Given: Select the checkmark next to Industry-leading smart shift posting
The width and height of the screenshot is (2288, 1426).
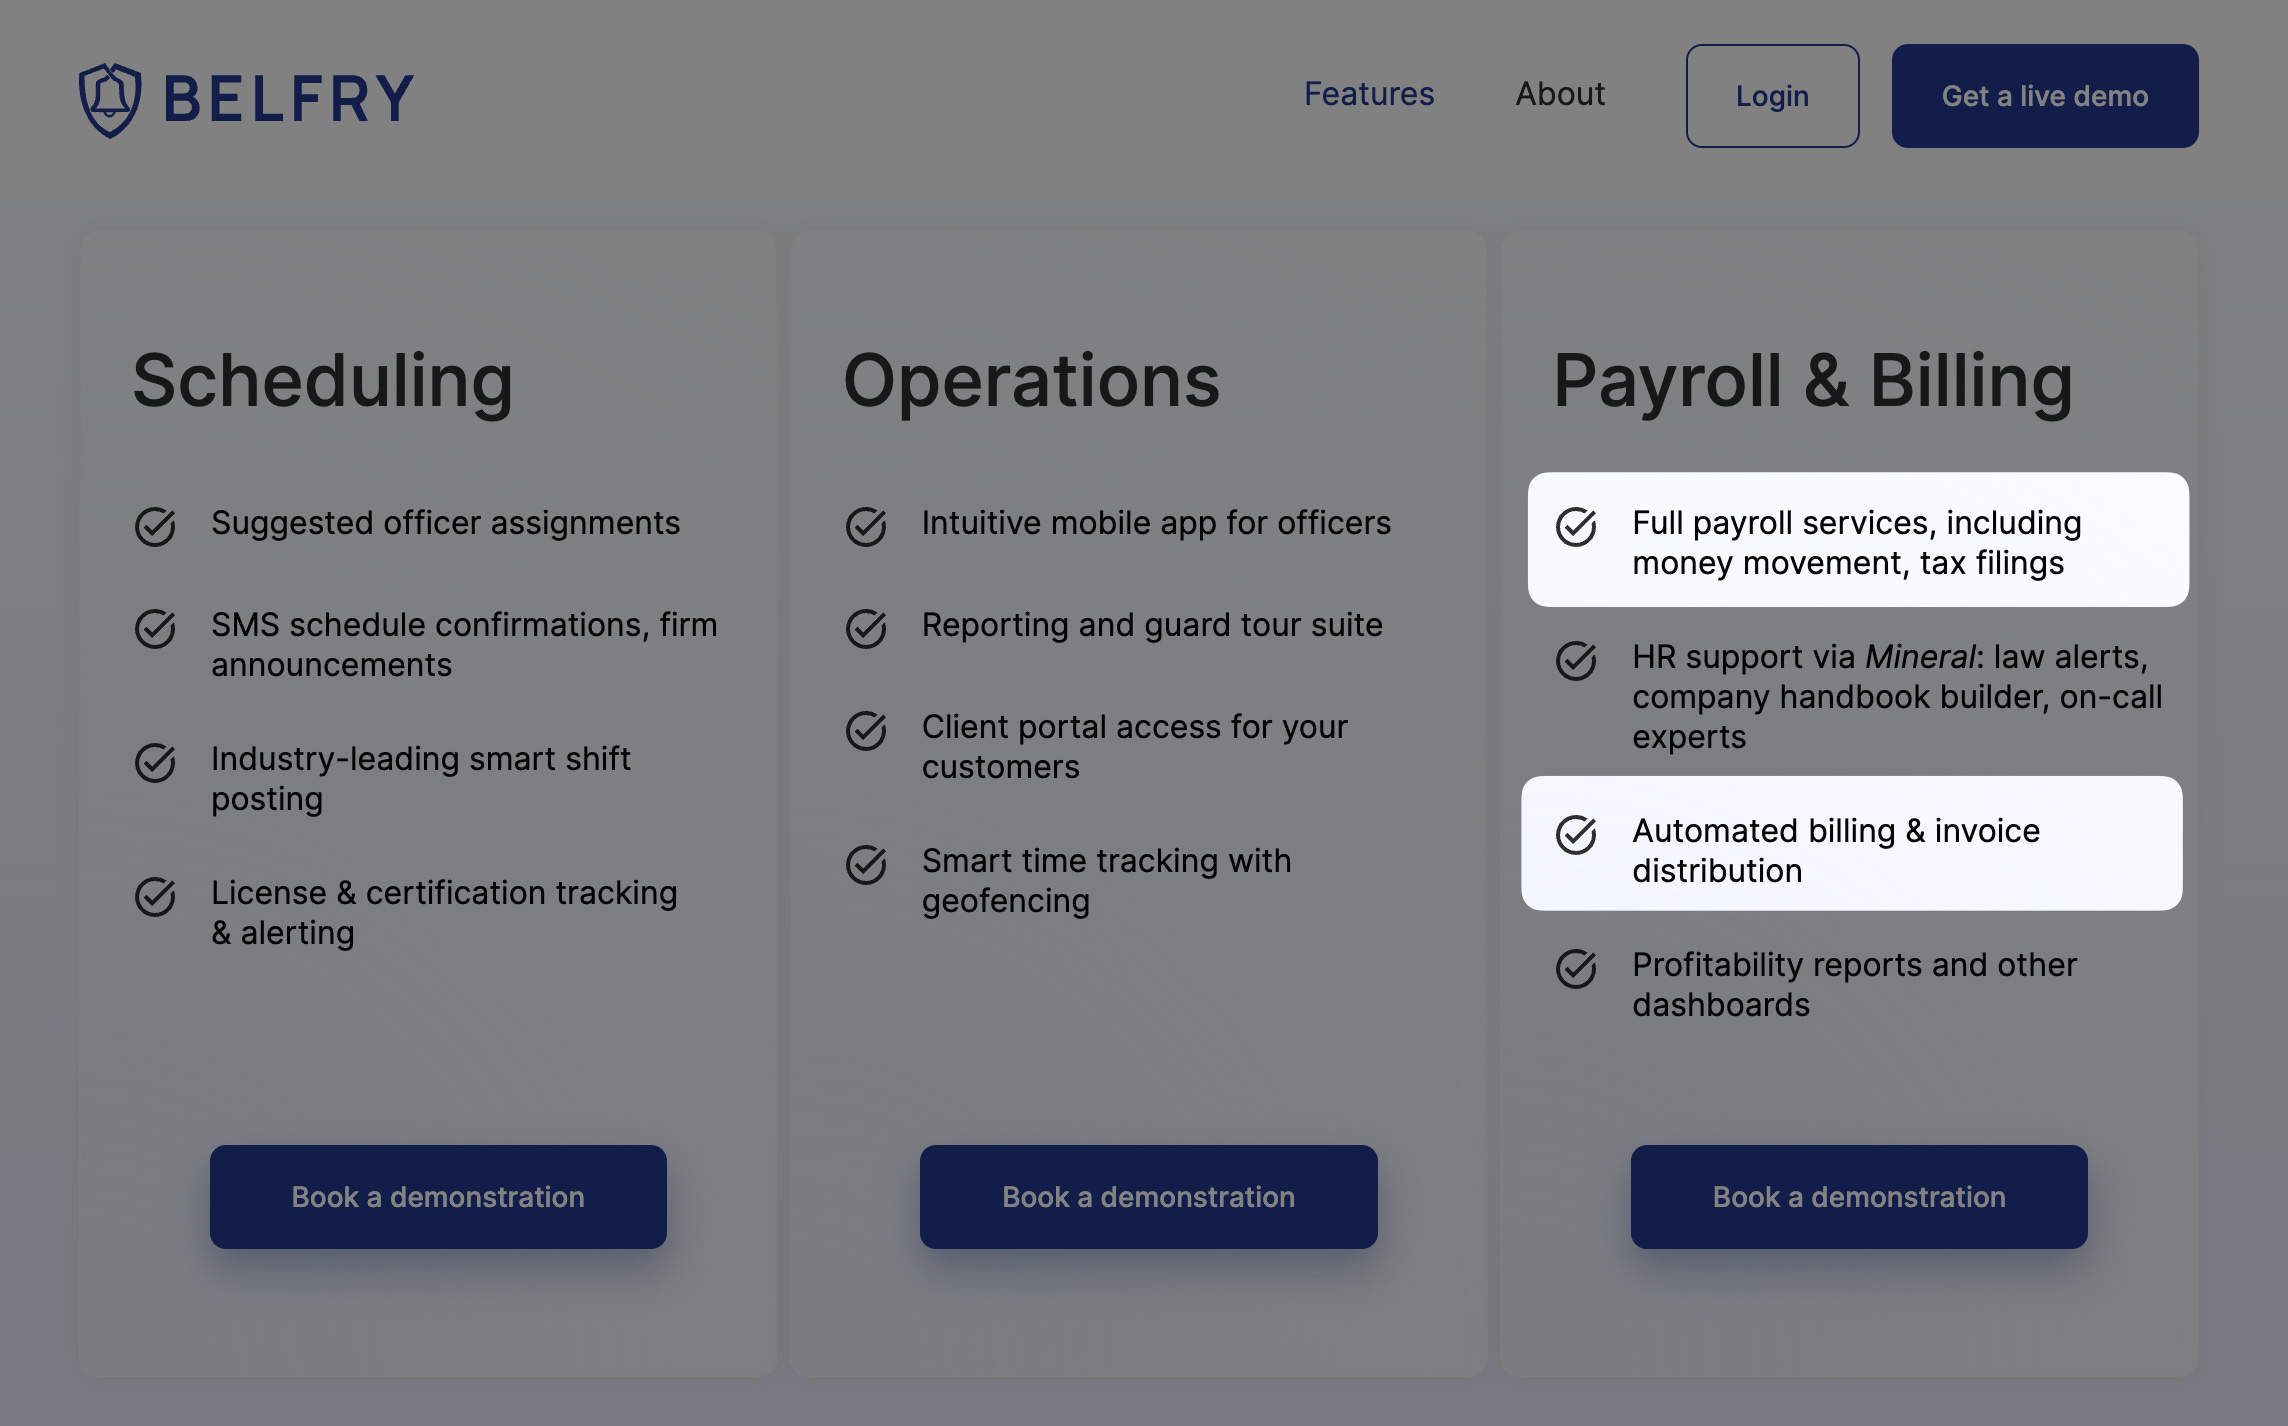Looking at the screenshot, I should [155, 763].
